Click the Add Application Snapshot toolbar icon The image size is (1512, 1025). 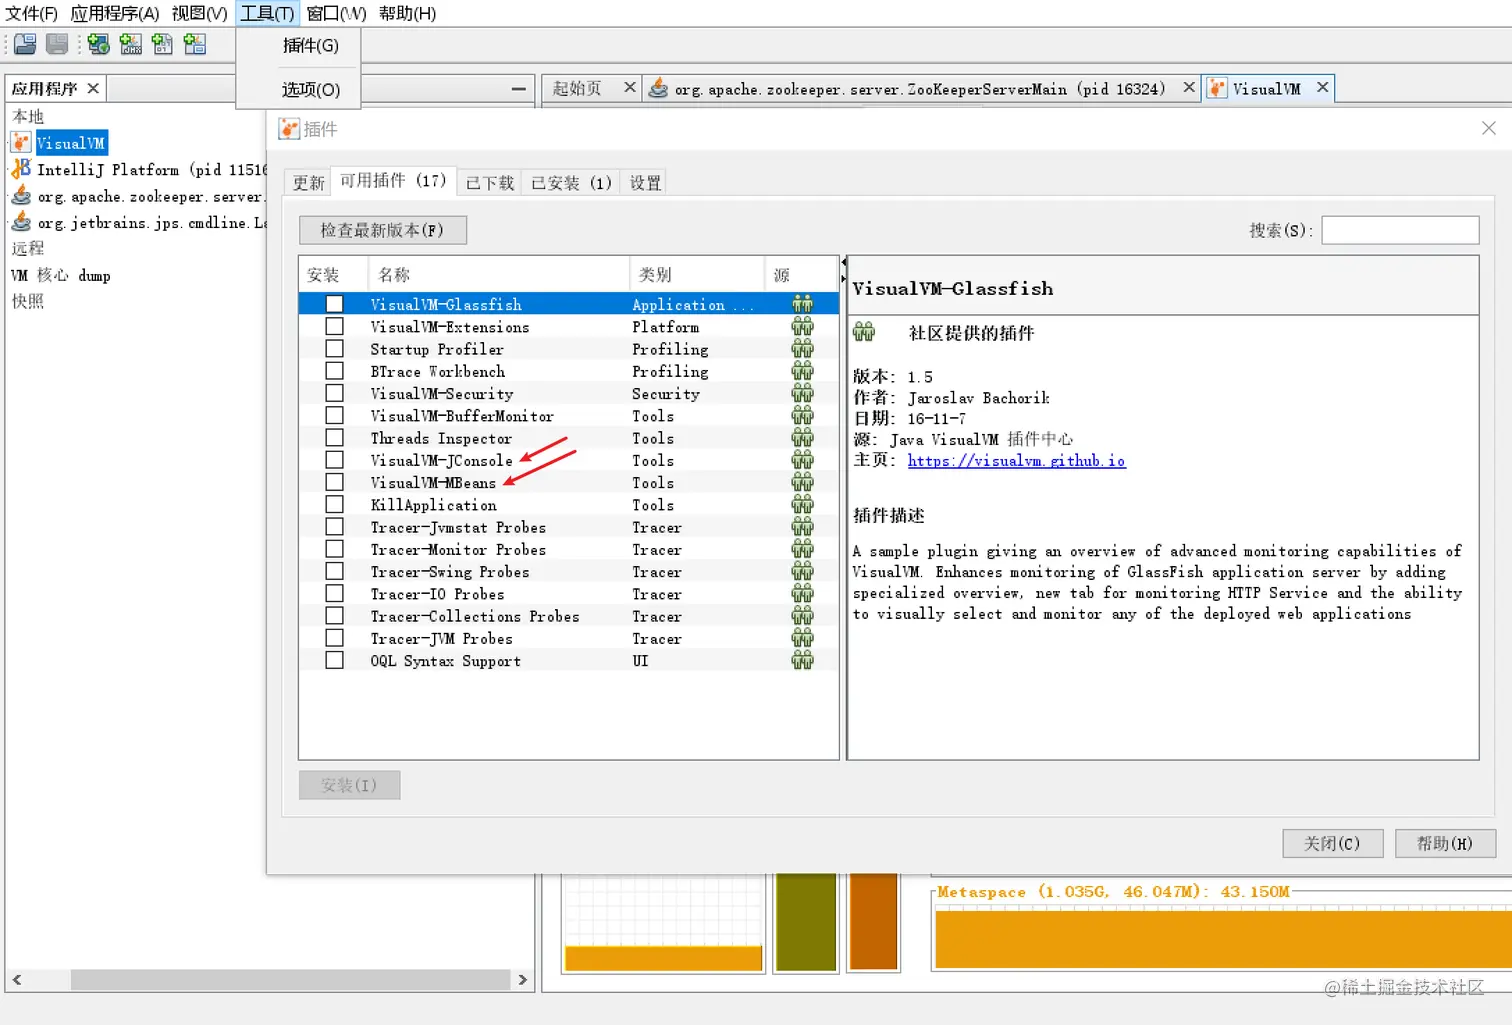pyautogui.click(x=194, y=44)
